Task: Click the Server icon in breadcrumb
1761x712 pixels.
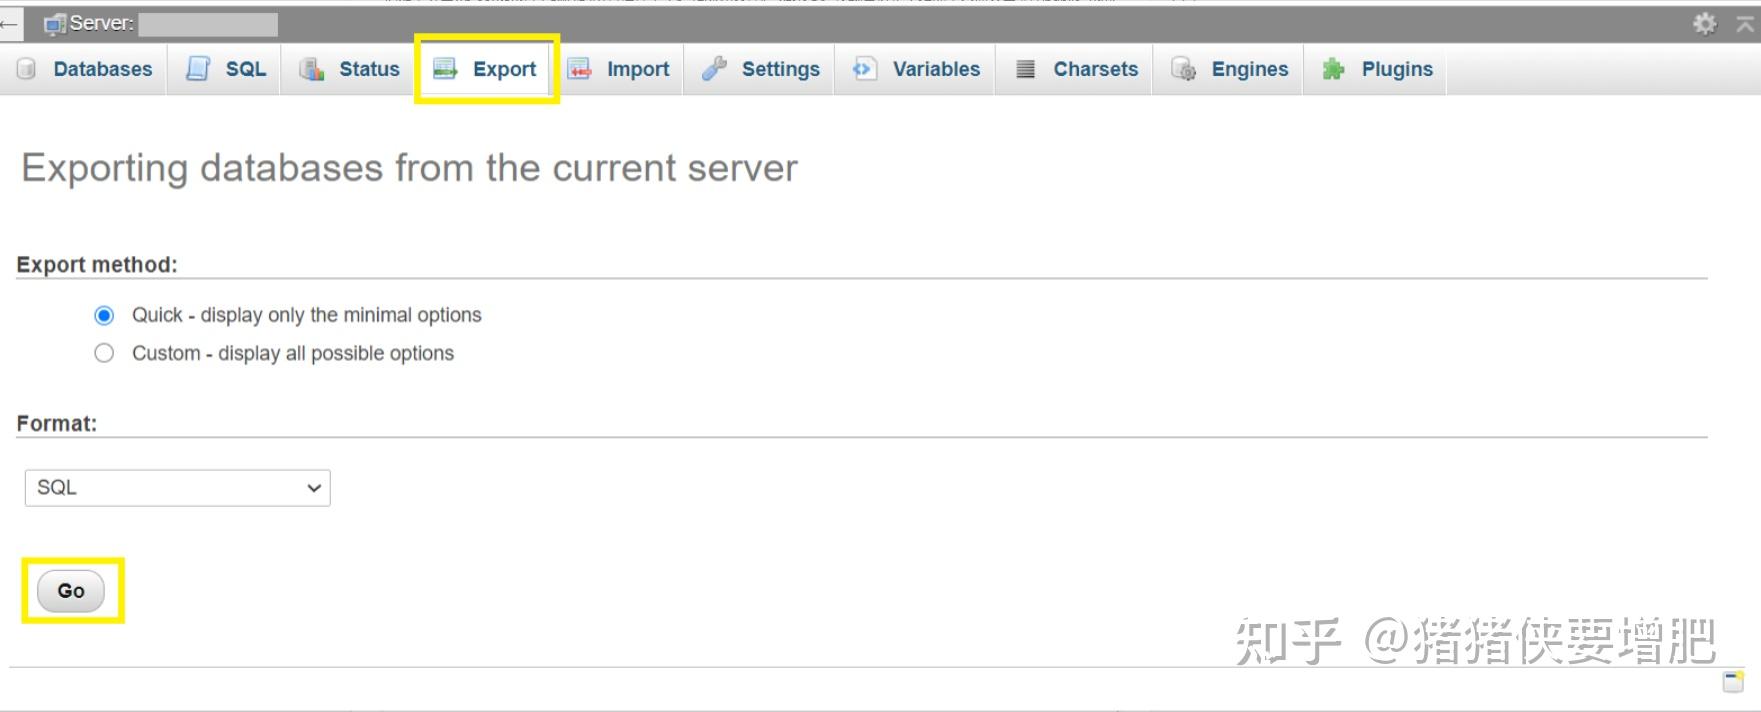Action: (54, 24)
